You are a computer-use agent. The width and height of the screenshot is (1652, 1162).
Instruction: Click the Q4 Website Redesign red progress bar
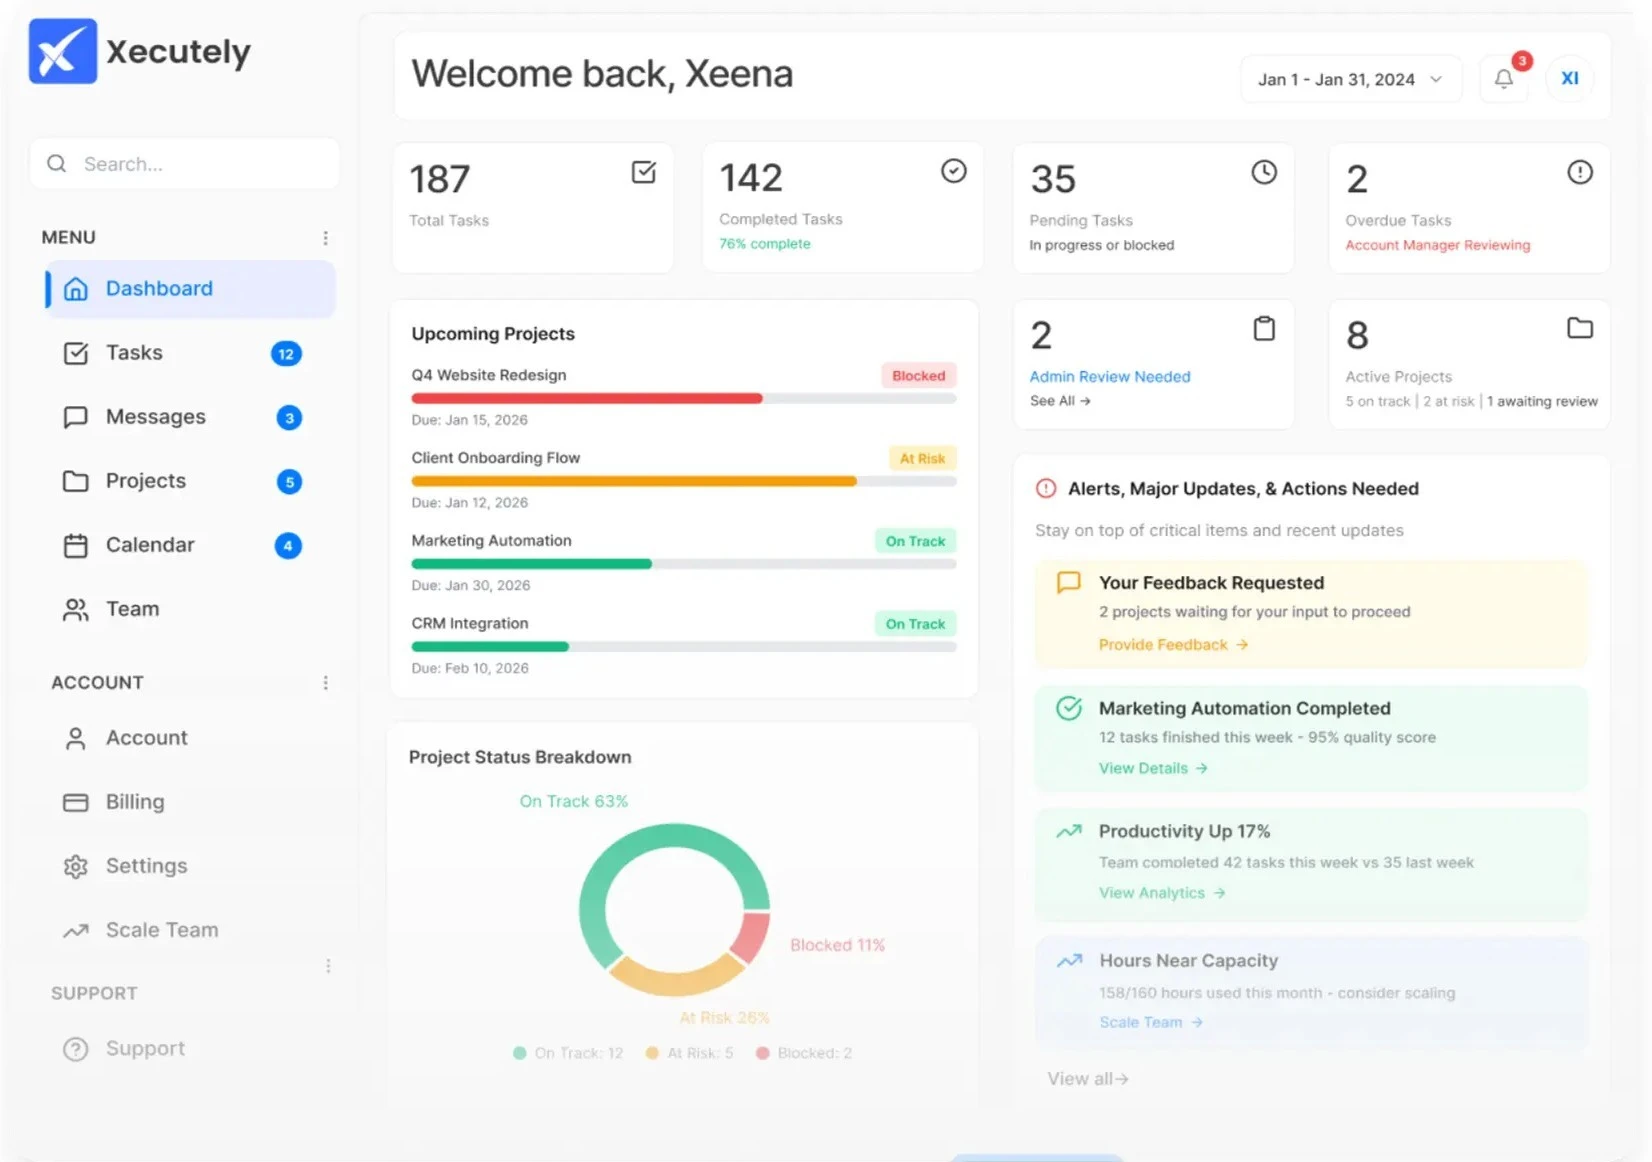(x=587, y=398)
